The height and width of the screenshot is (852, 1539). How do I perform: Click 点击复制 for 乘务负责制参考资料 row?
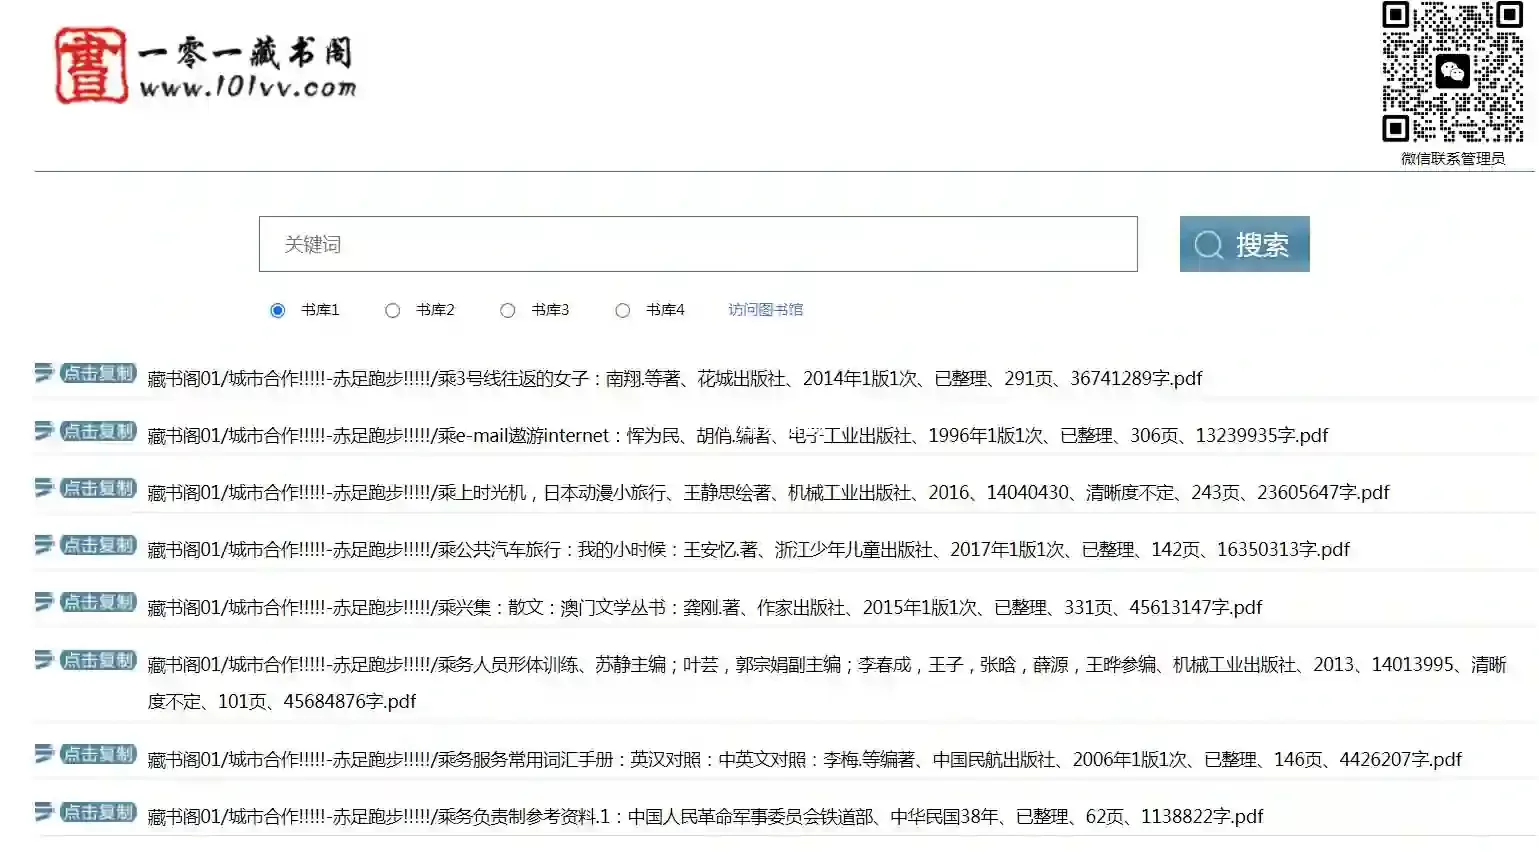click(98, 812)
